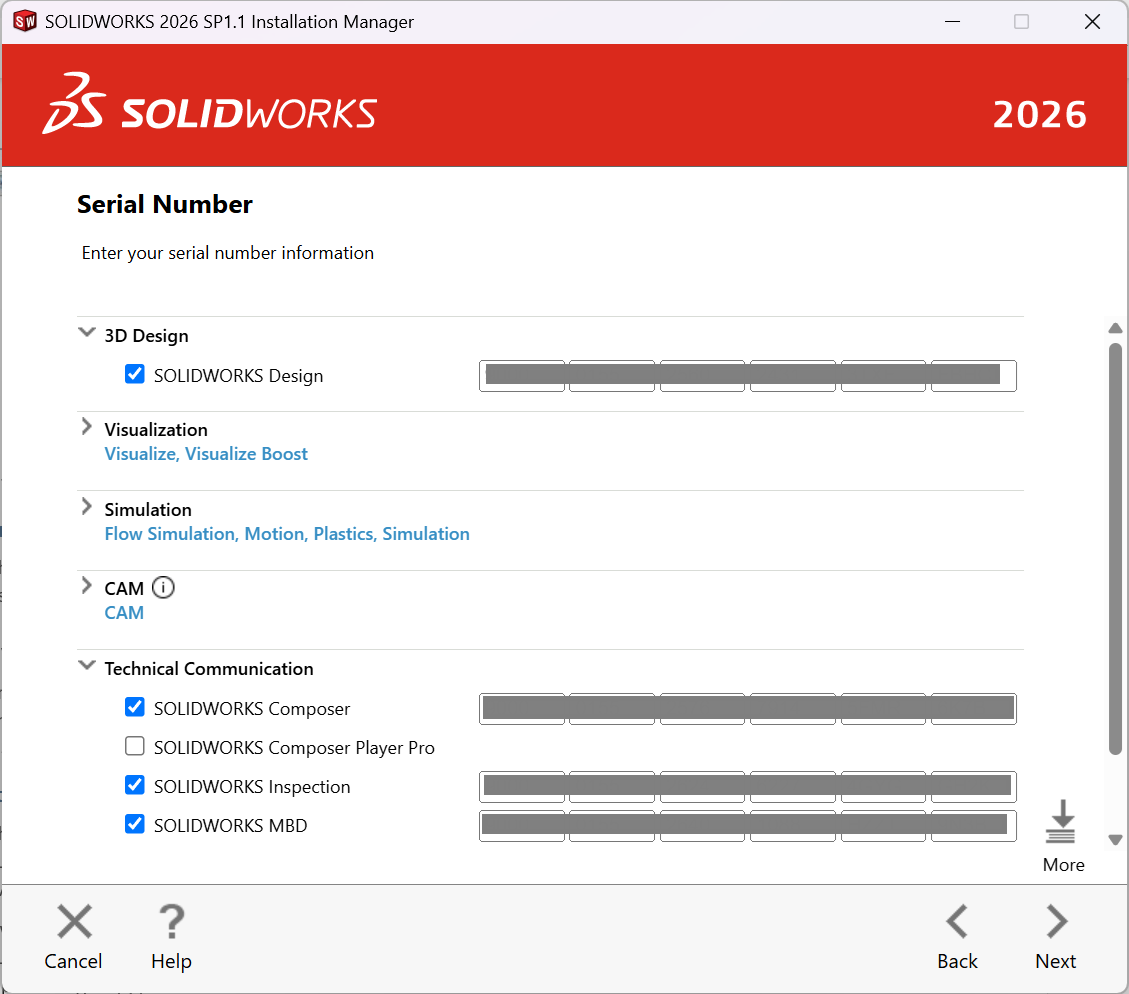Enable SOLIDWORKS Composer Player Pro

tap(135, 746)
